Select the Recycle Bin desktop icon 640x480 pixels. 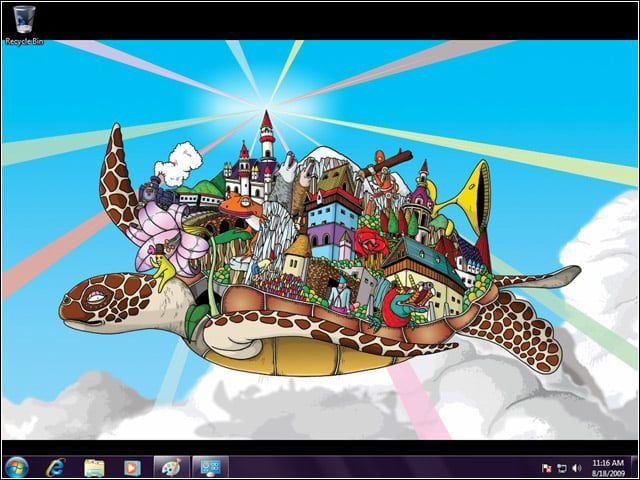(x=24, y=24)
